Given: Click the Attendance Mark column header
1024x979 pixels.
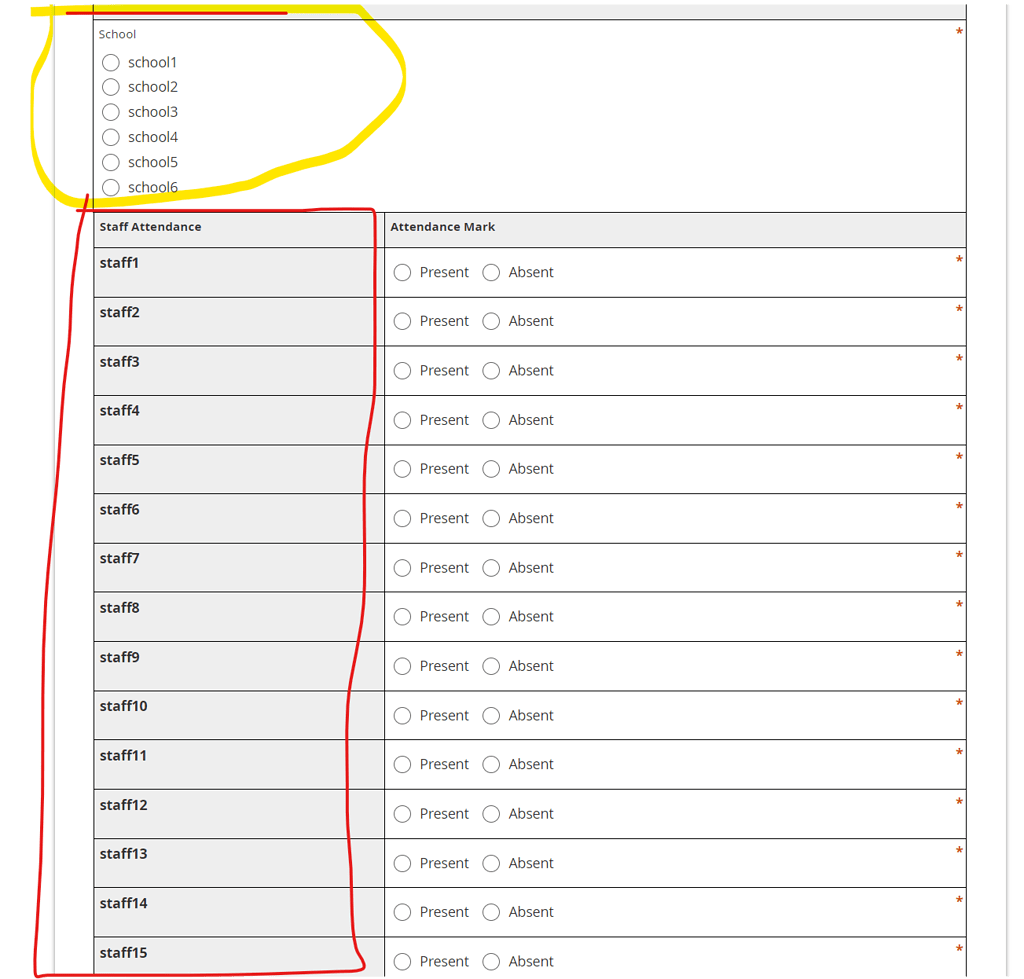Looking at the screenshot, I should pos(443,227).
